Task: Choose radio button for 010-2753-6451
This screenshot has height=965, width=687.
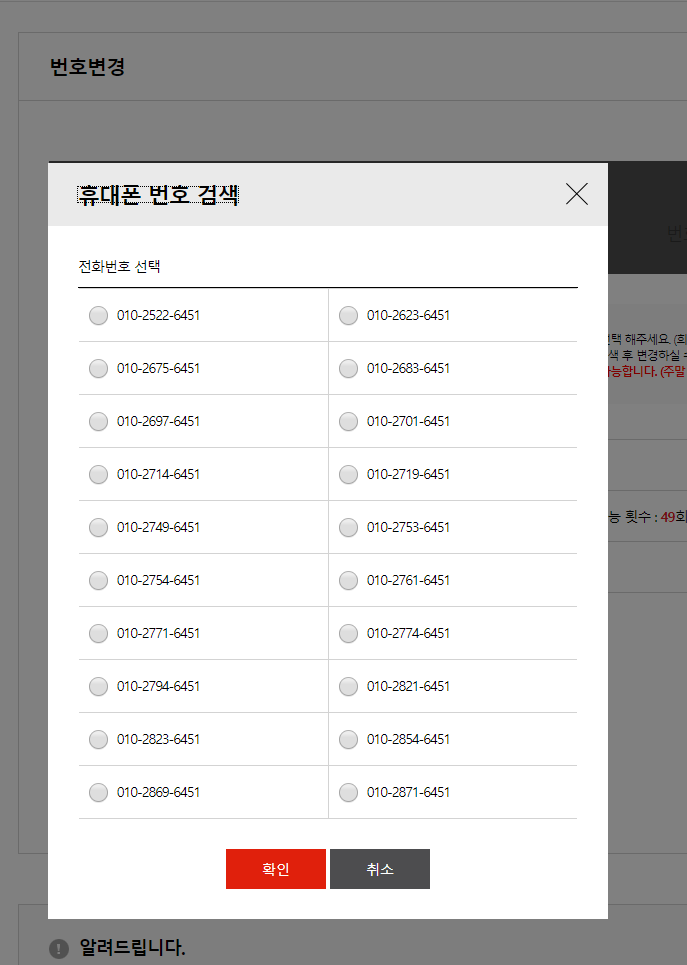Action: [x=348, y=528]
